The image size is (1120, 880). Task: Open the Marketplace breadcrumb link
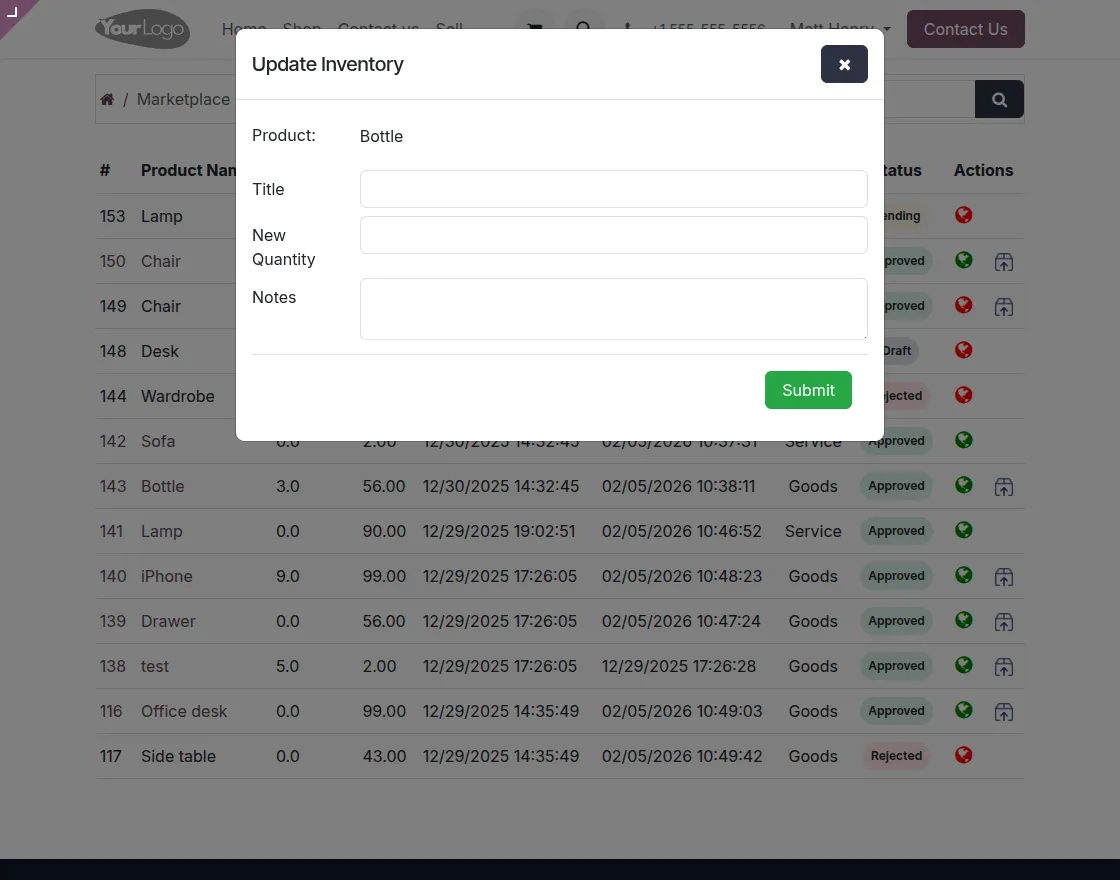pyautogui.click(x=184, y=99)
